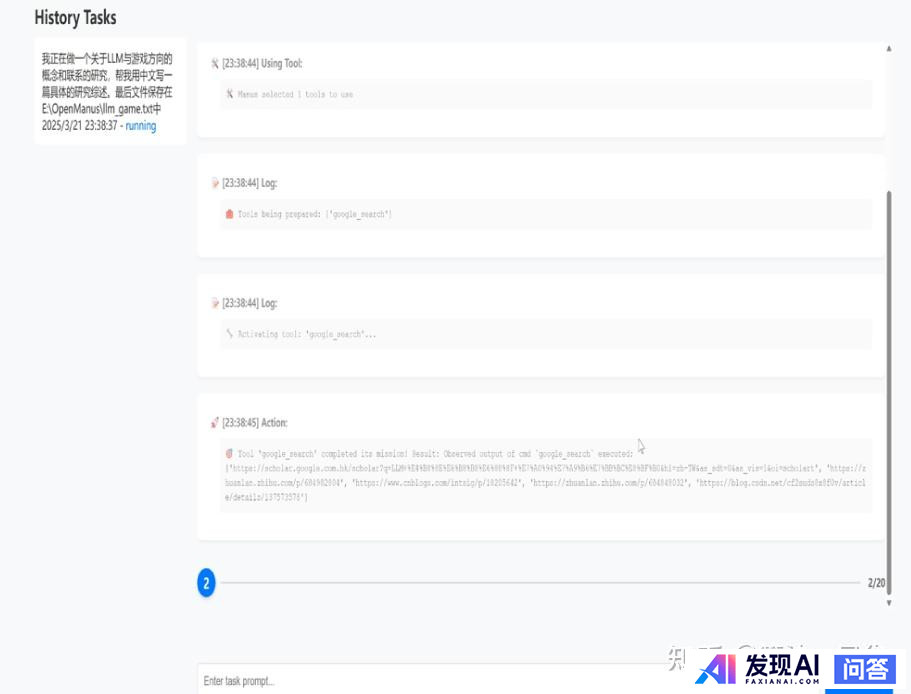Click the Log header above 'Tools being prepared'
This screenshot has height=694, width=911.
tap(249, 183)
